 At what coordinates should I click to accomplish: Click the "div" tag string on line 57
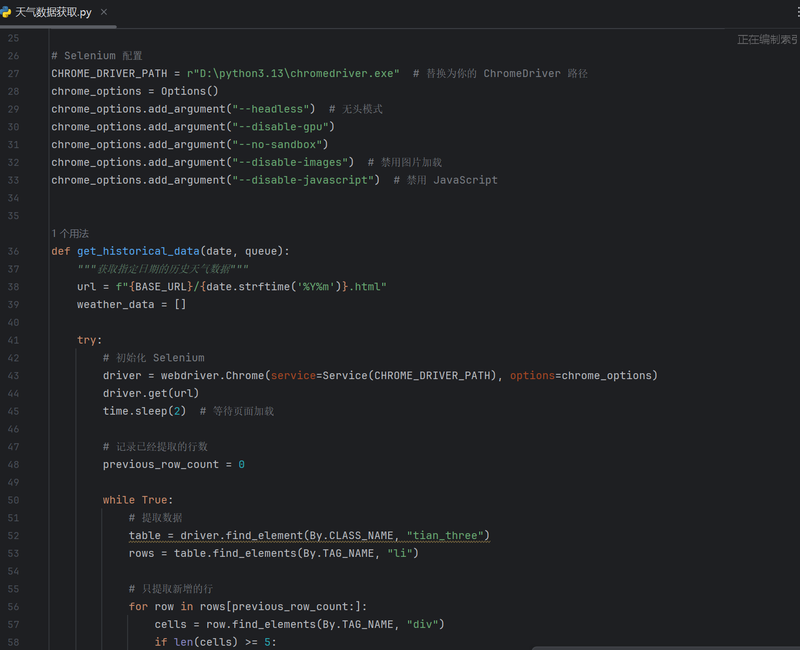coord(422,624)
